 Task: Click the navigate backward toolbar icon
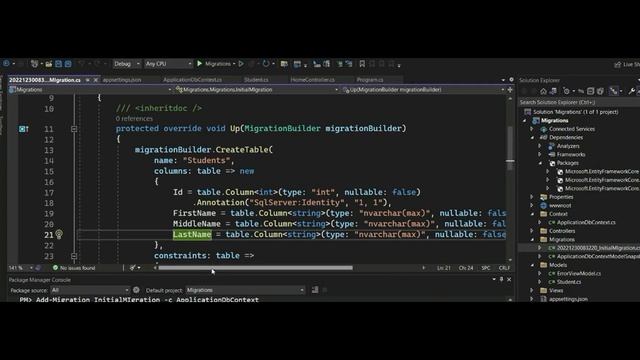pyautogui.click(x=6, y=64)
